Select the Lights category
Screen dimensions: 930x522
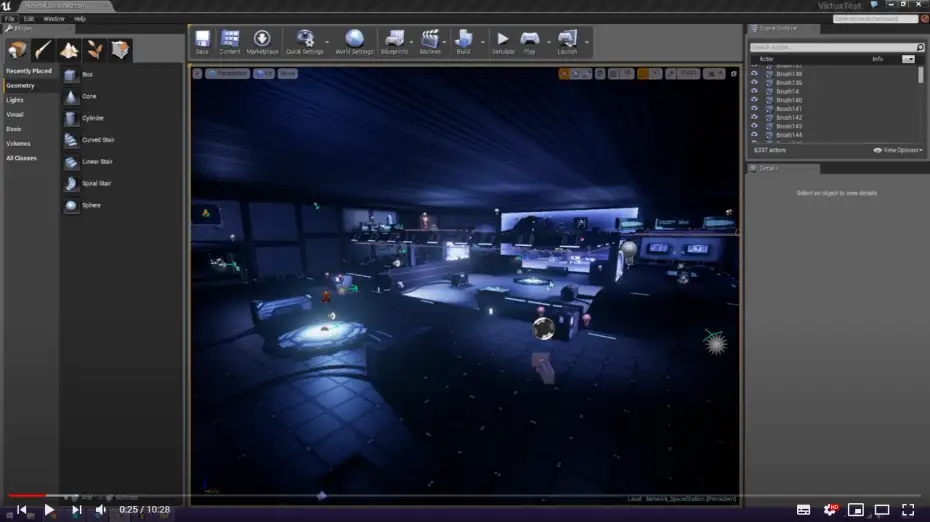15,100
